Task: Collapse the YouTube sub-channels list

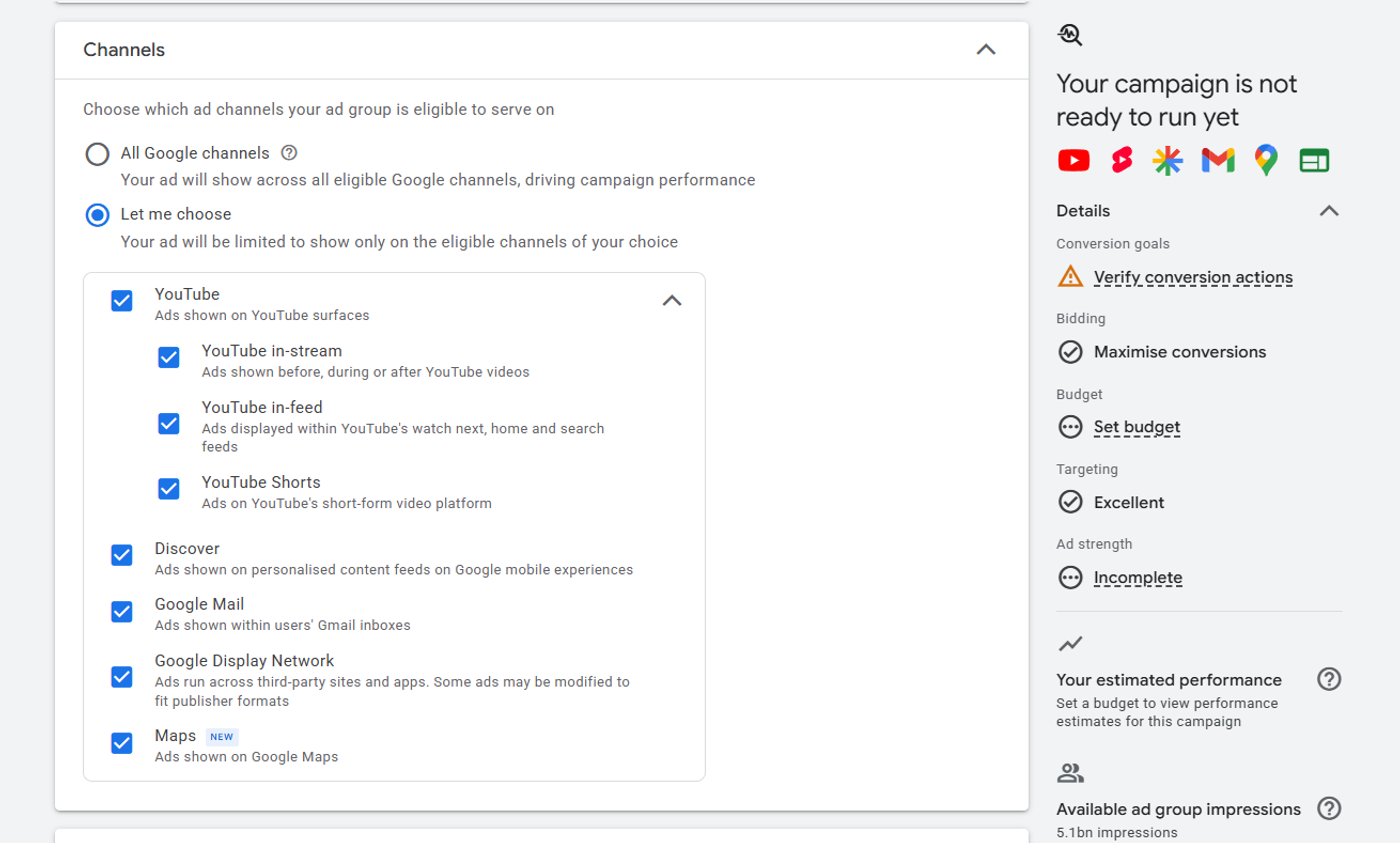Action: click(672, 300)
